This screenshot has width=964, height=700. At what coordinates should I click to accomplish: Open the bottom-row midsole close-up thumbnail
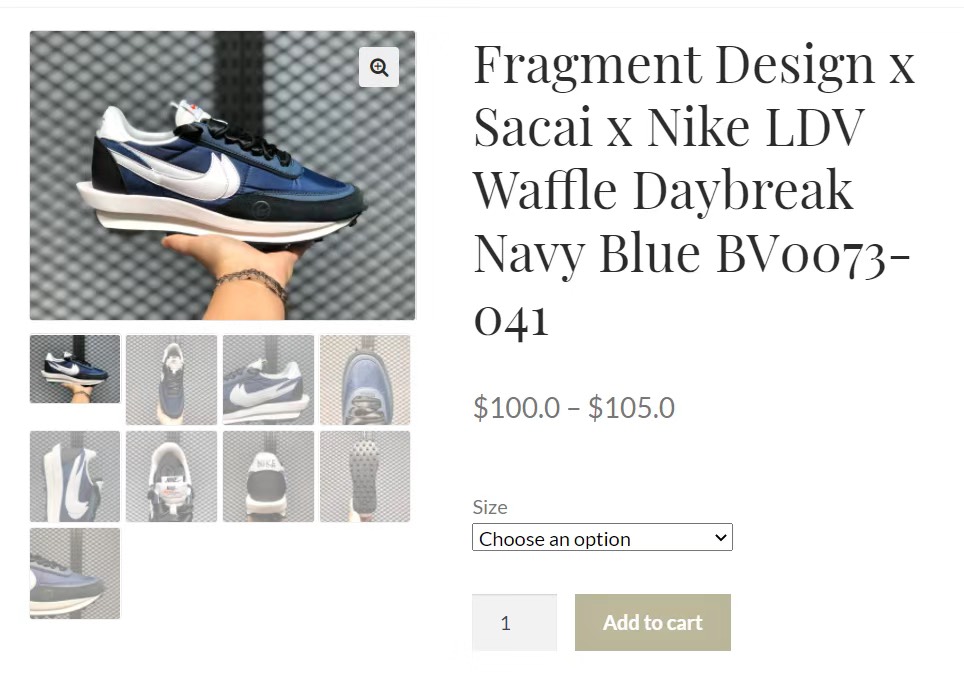75,573
